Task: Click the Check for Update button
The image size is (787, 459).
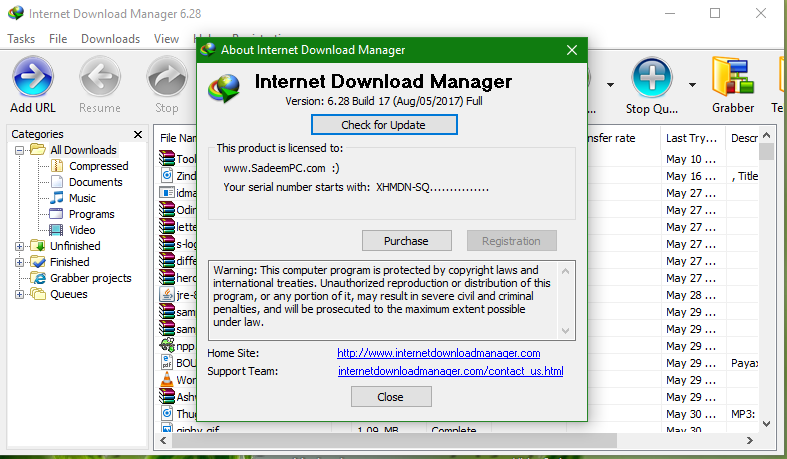Action: tap(384, 125)
